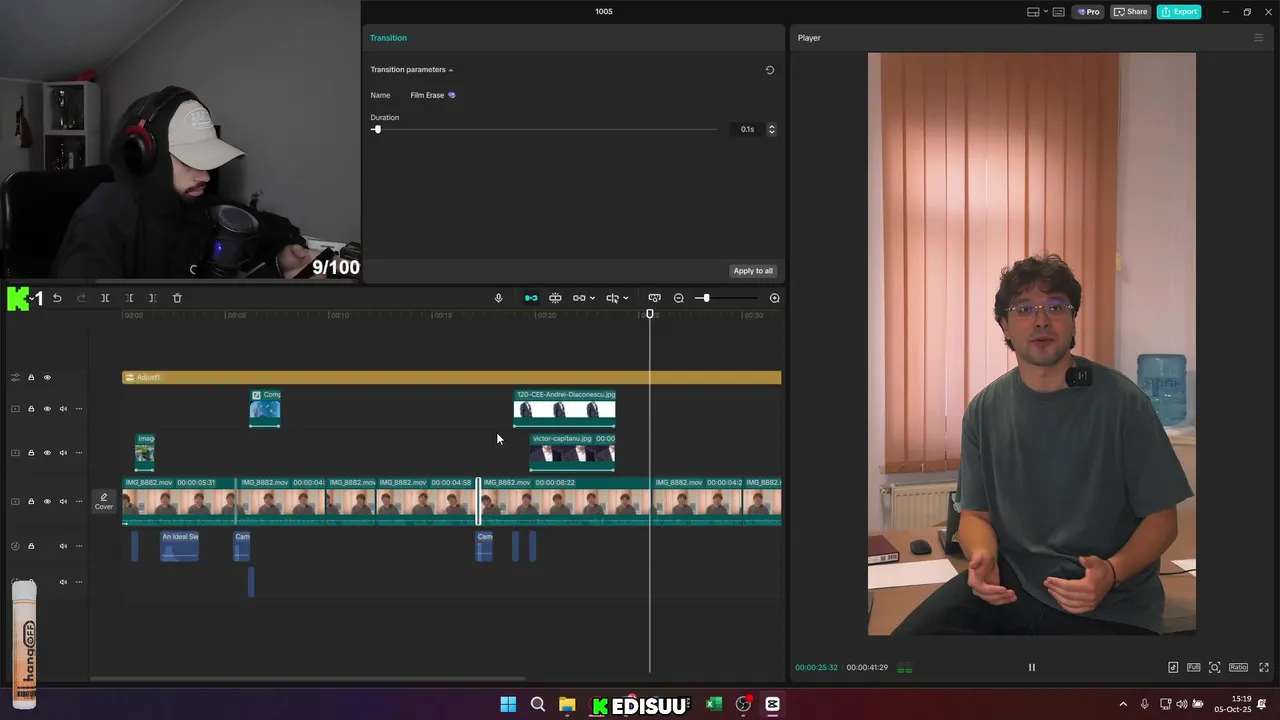
Task: Click the Apply to all button
Action: click(753, 271)
